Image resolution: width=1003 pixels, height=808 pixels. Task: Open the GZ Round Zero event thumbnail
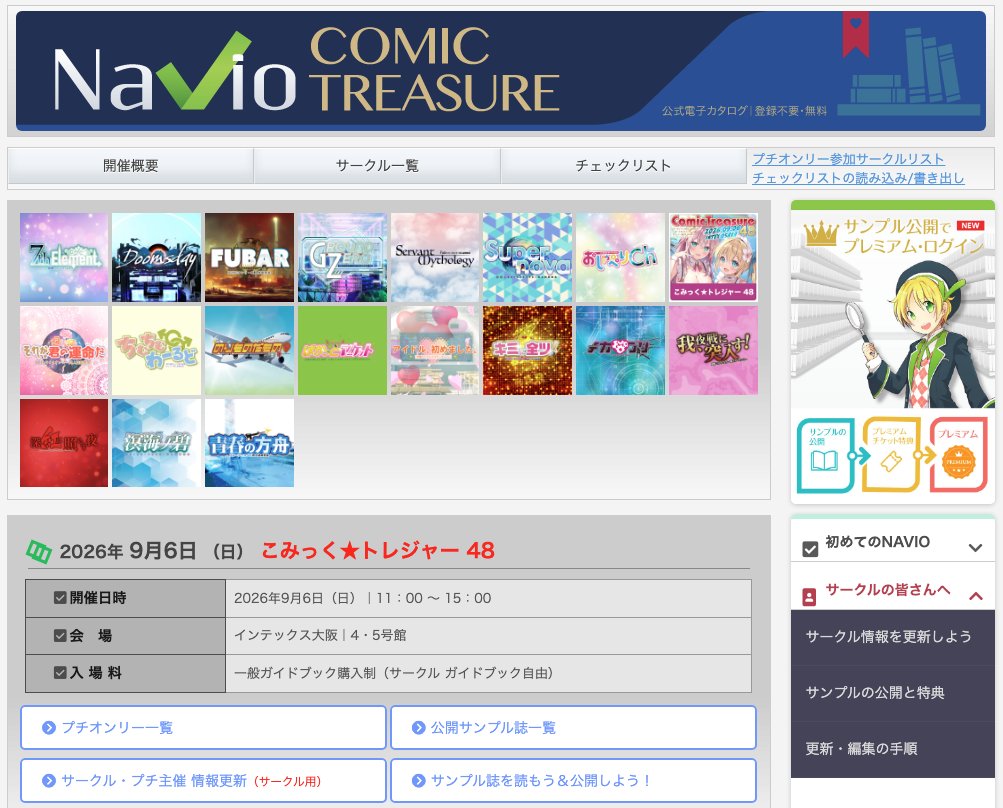click(x=342, y=257)
